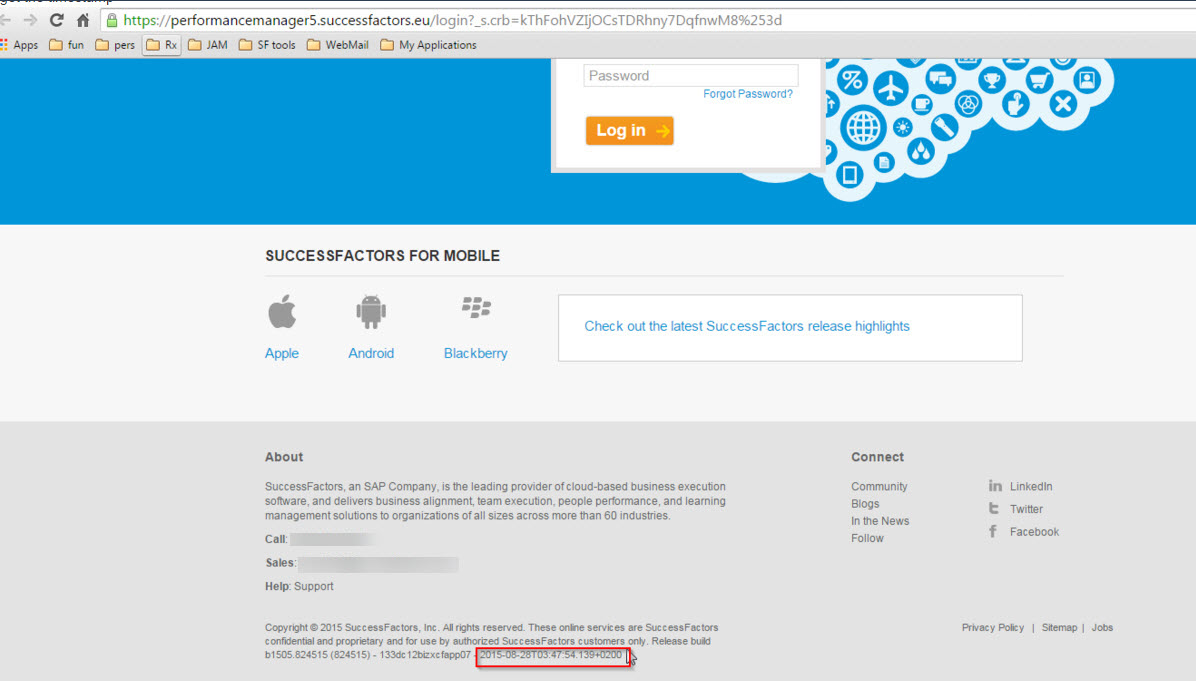The height and width of the screenshot is (681, 1196).
Task: Click the airplane icon in cloud graphic
Action: pos(890,88)
